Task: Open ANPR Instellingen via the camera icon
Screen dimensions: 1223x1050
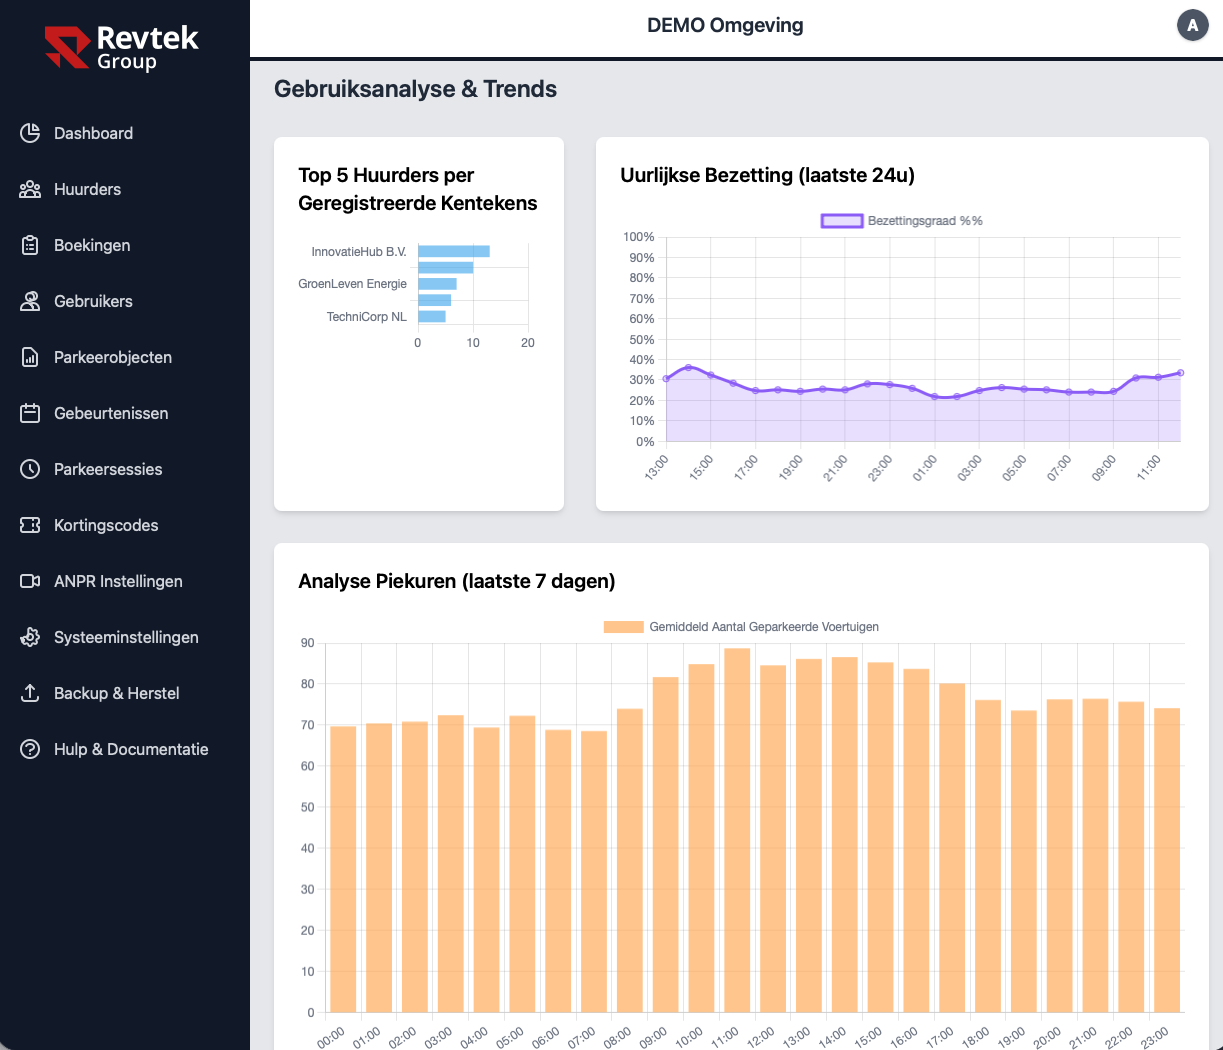Action: [28, 581]
